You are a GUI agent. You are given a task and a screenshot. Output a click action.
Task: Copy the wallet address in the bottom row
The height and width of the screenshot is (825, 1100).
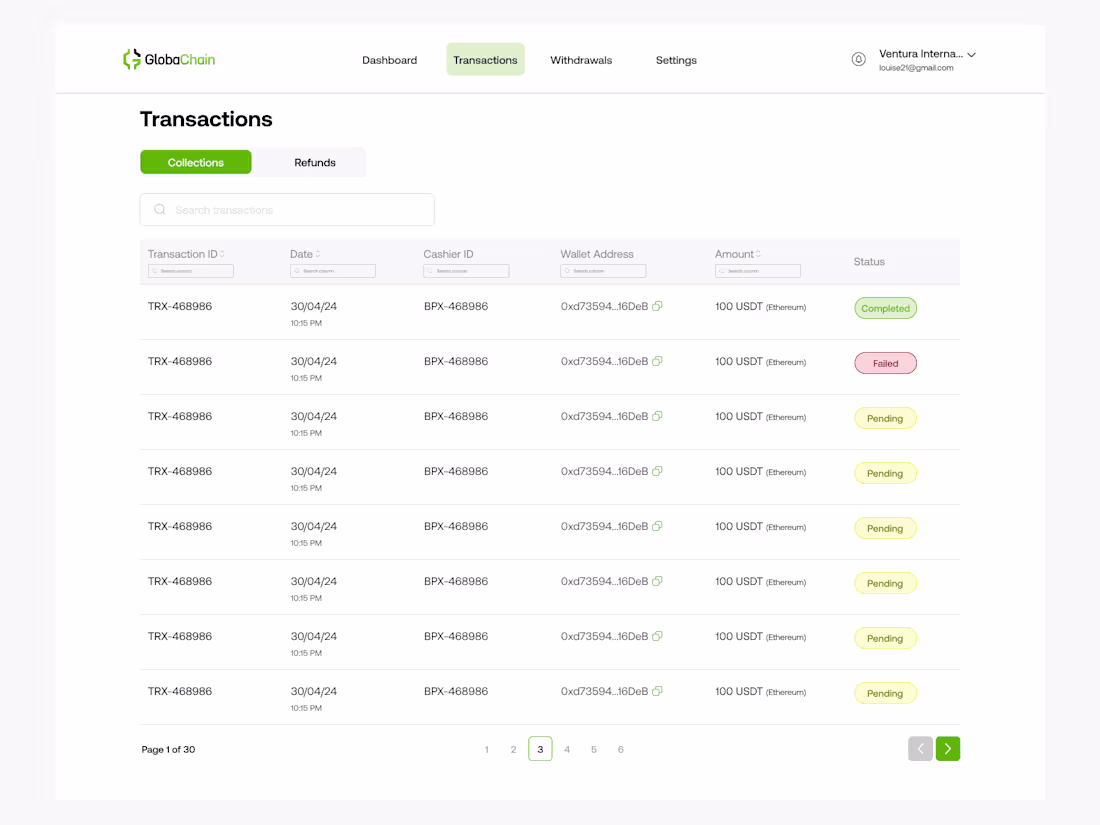coord(657,691)
